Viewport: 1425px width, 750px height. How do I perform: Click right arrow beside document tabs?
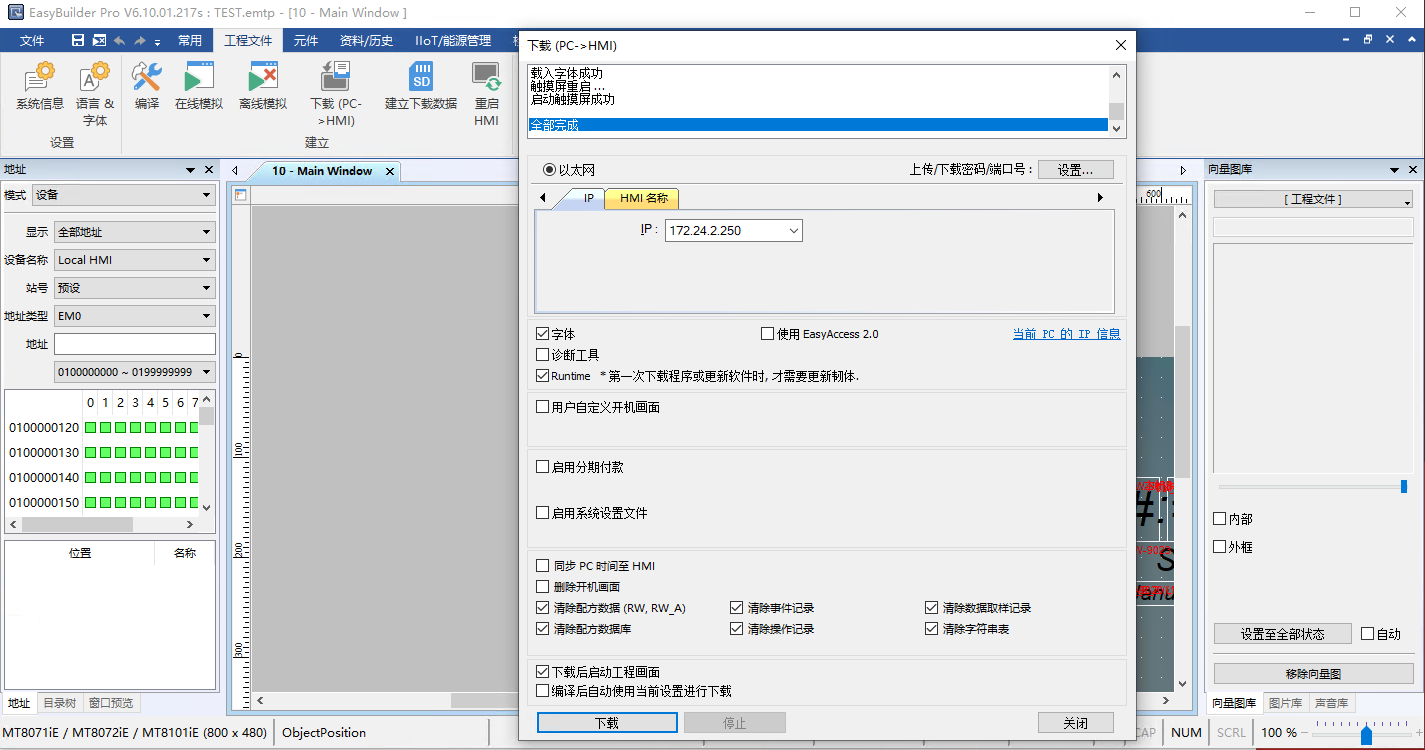pyautogui.click(x=1183, y=171)
